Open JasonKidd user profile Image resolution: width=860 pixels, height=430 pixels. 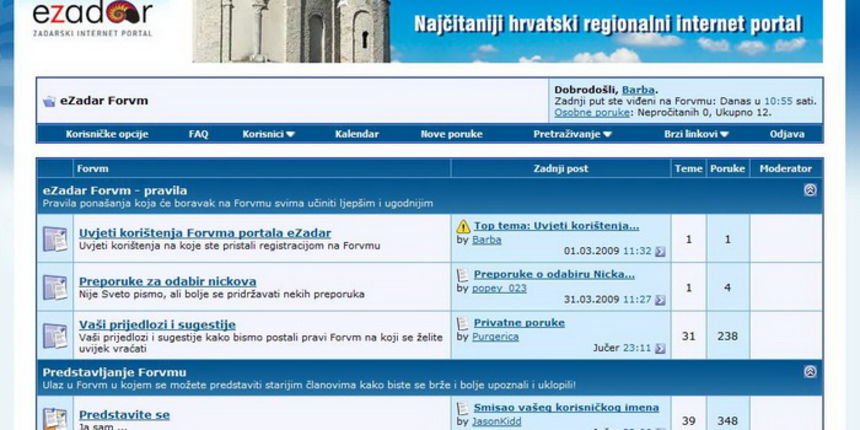coord(496,421)
